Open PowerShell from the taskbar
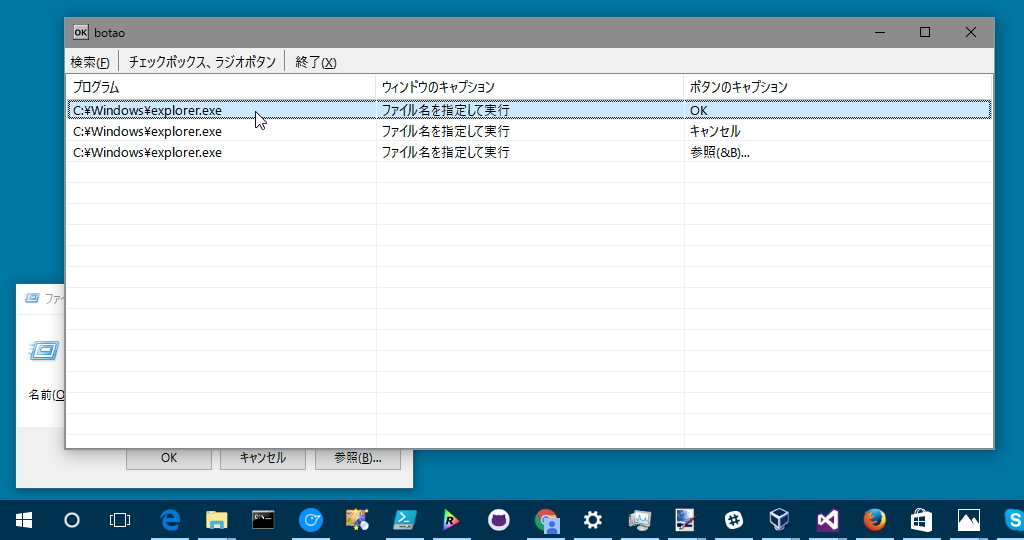The width and height of the screenshot is (1024, 540). tap(404, 520)
